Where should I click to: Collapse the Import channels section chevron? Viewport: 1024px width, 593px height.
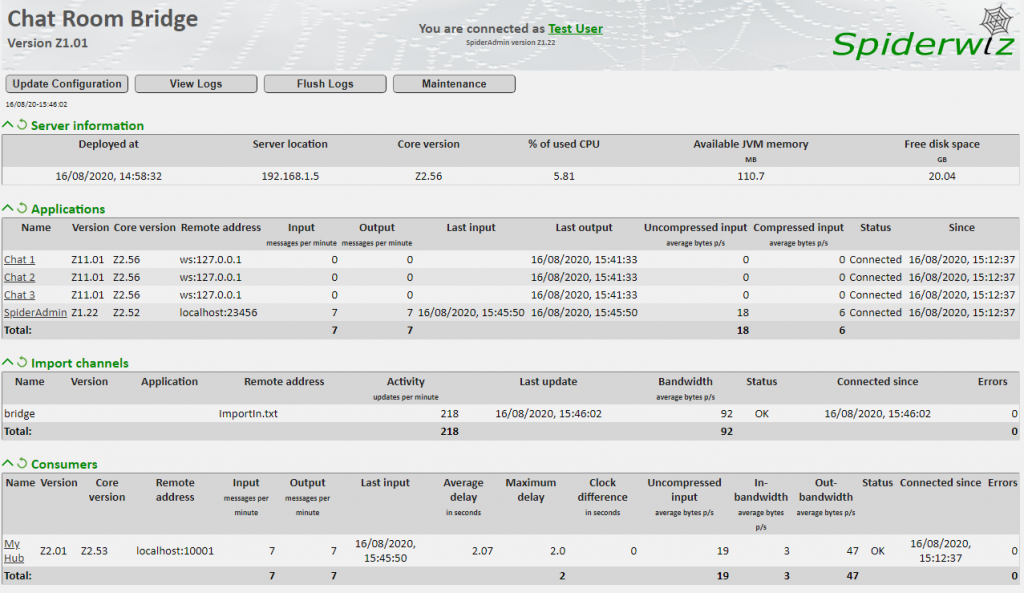[x=8, y=362]
